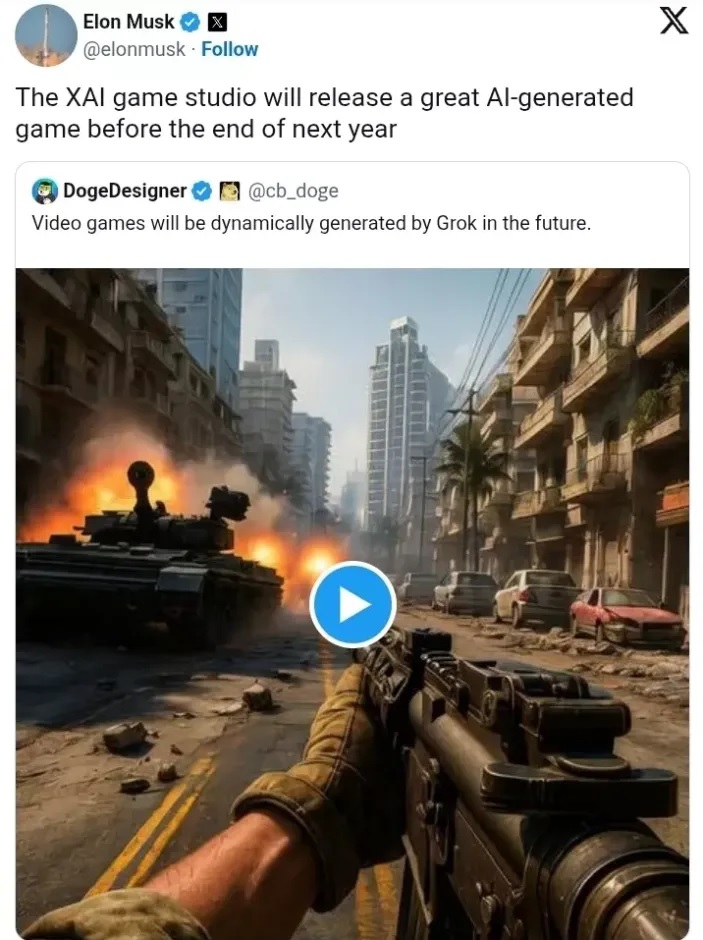Click the red car in the thumbnail

(627, 617)
